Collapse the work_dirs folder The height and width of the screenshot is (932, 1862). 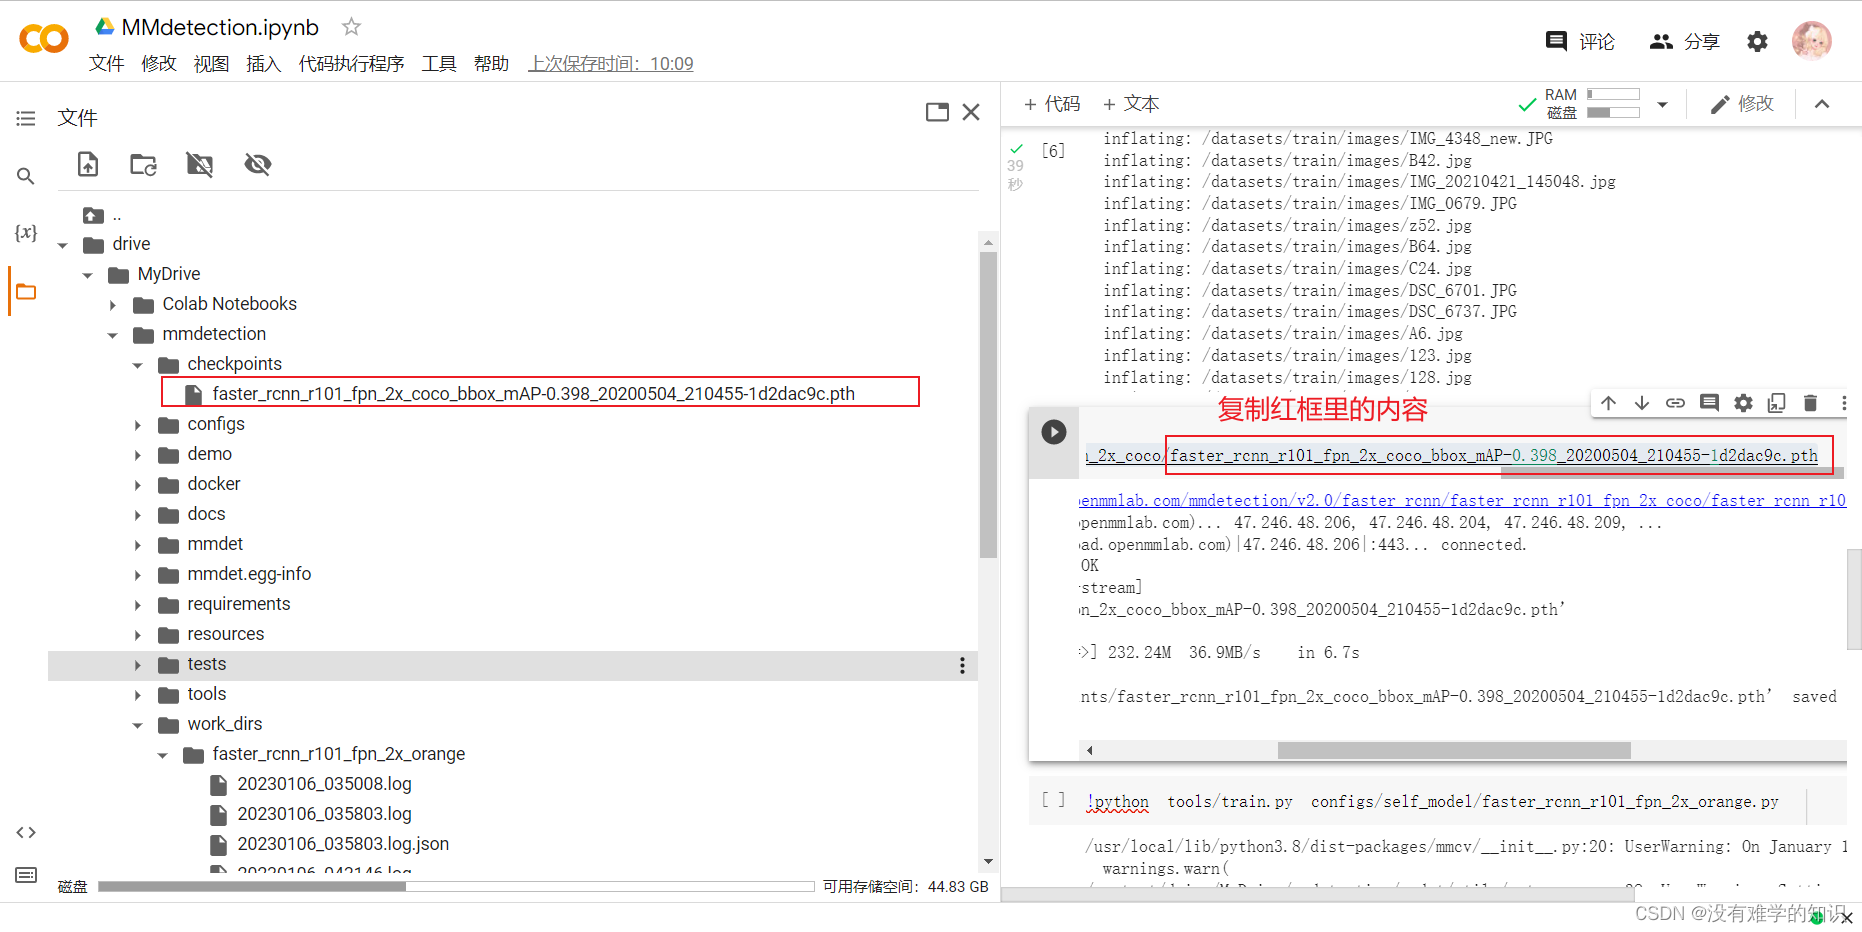(x=138, y=725)
